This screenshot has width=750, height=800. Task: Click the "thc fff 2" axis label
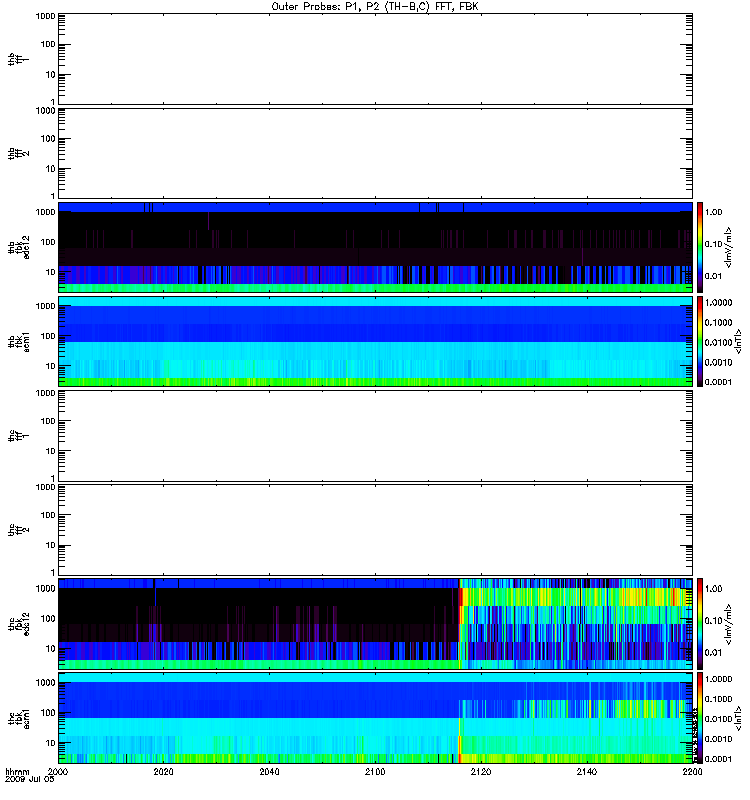pos(18,530)
